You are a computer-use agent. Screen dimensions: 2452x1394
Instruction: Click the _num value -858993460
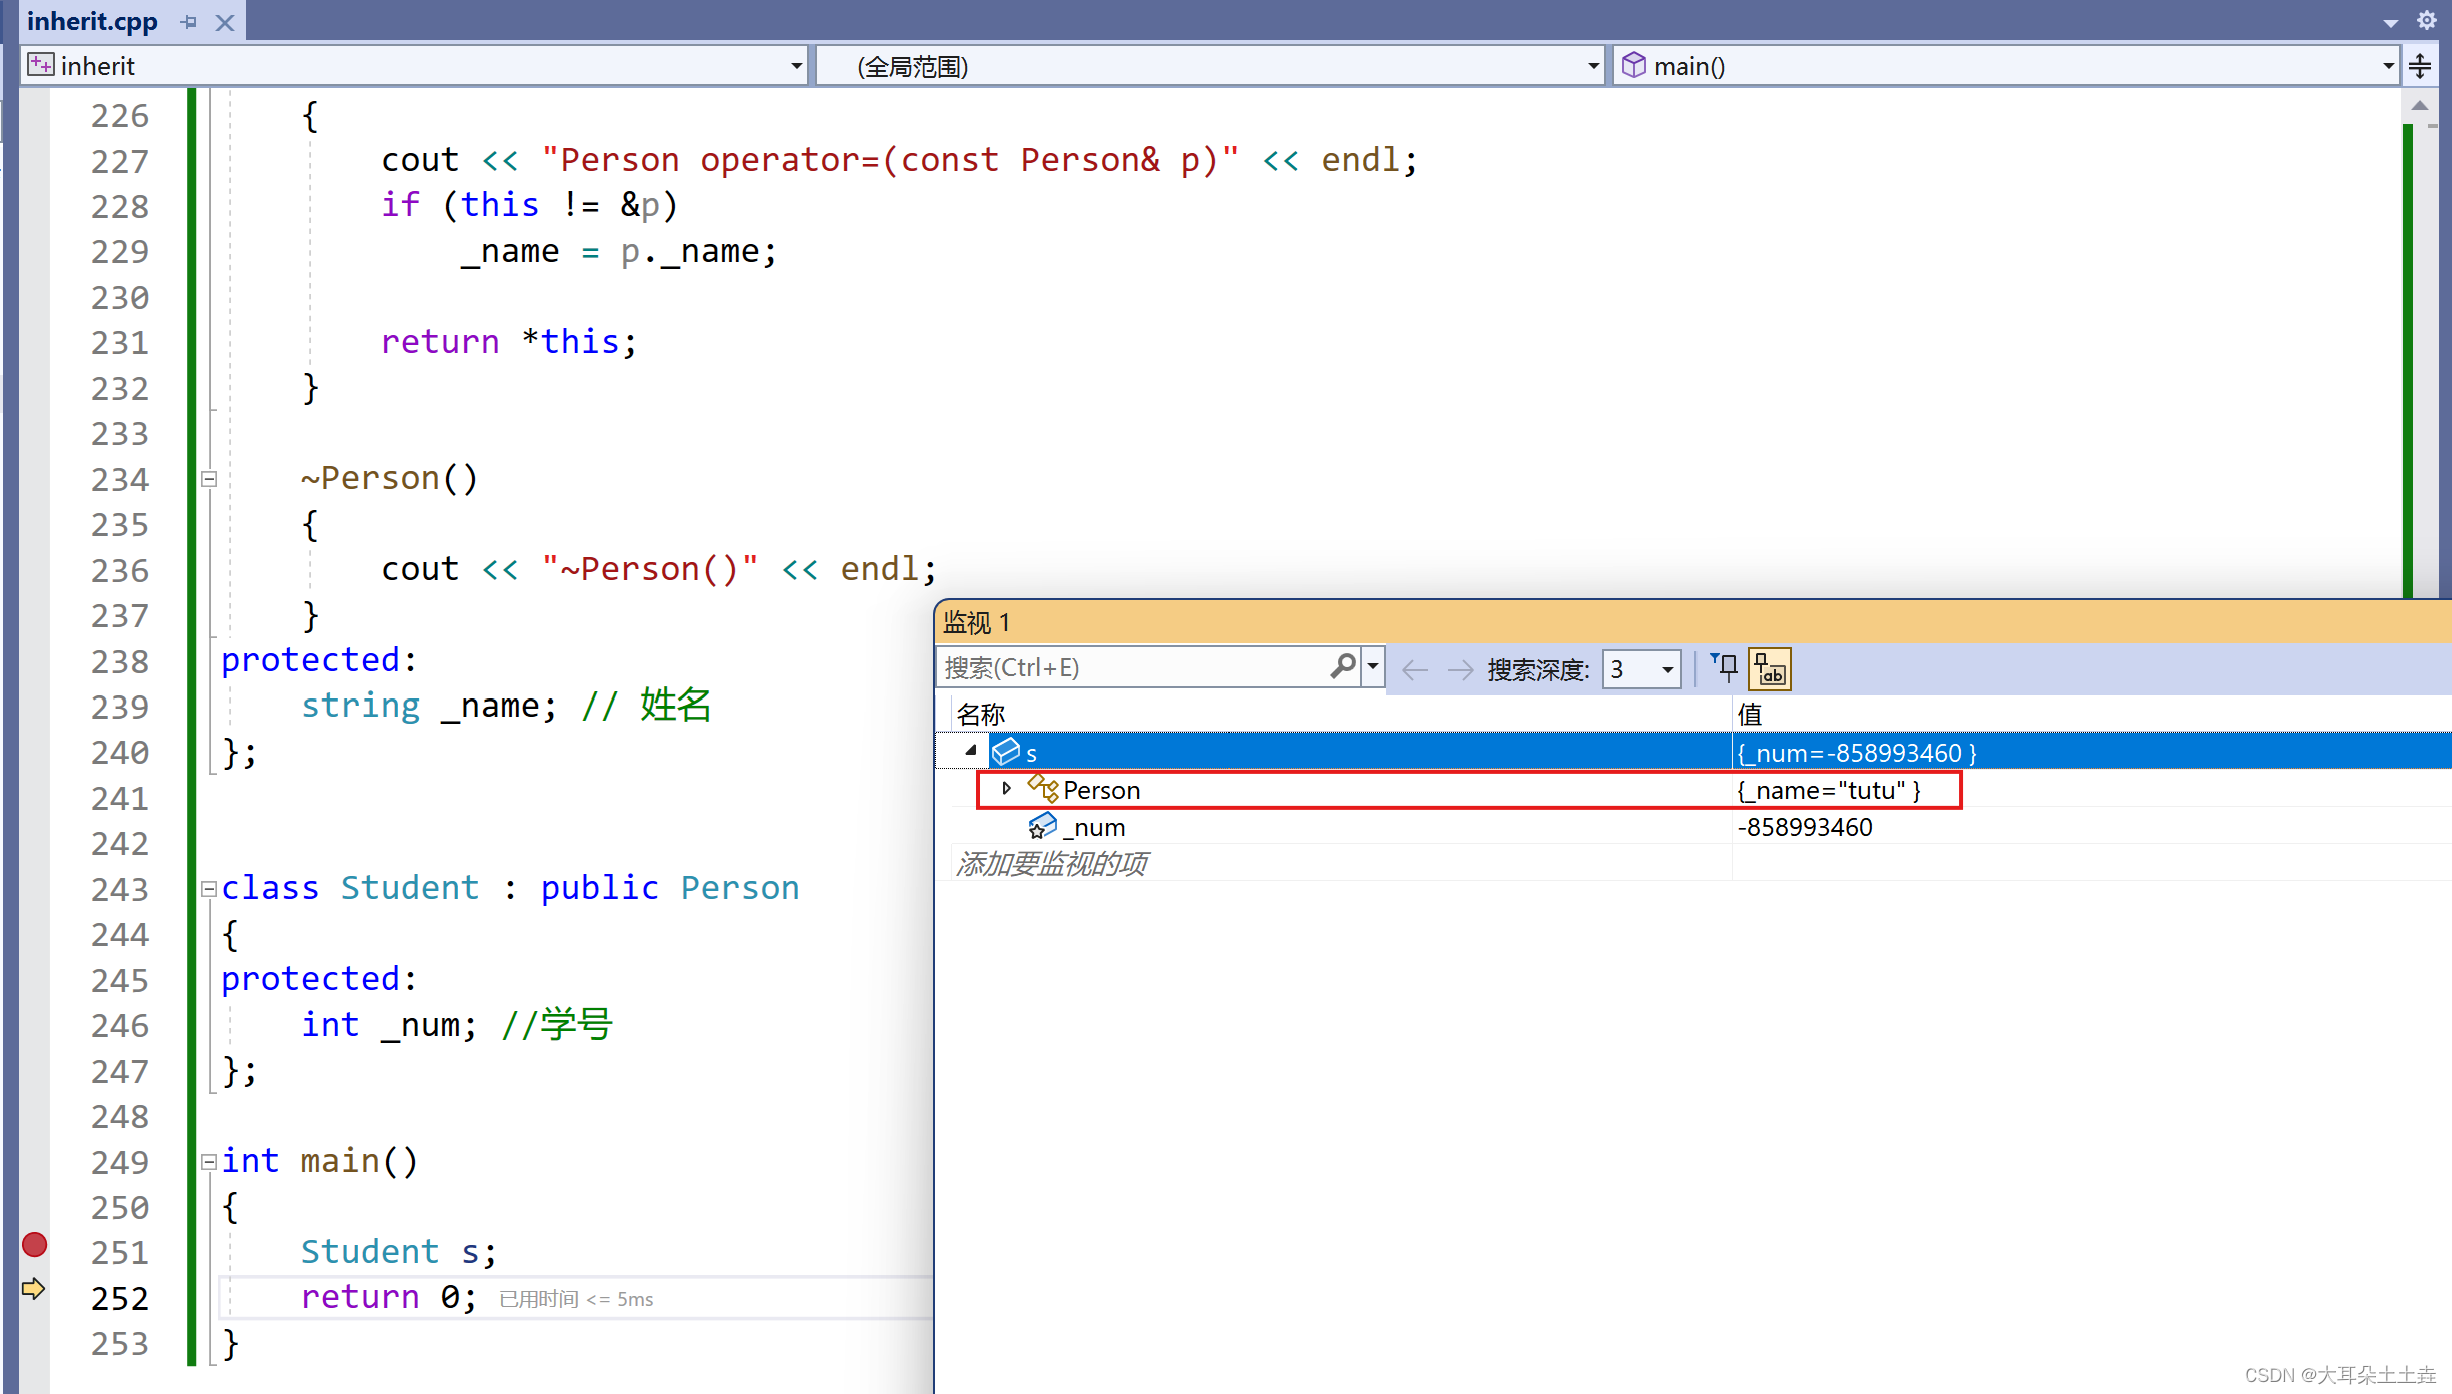(1805, 827)
